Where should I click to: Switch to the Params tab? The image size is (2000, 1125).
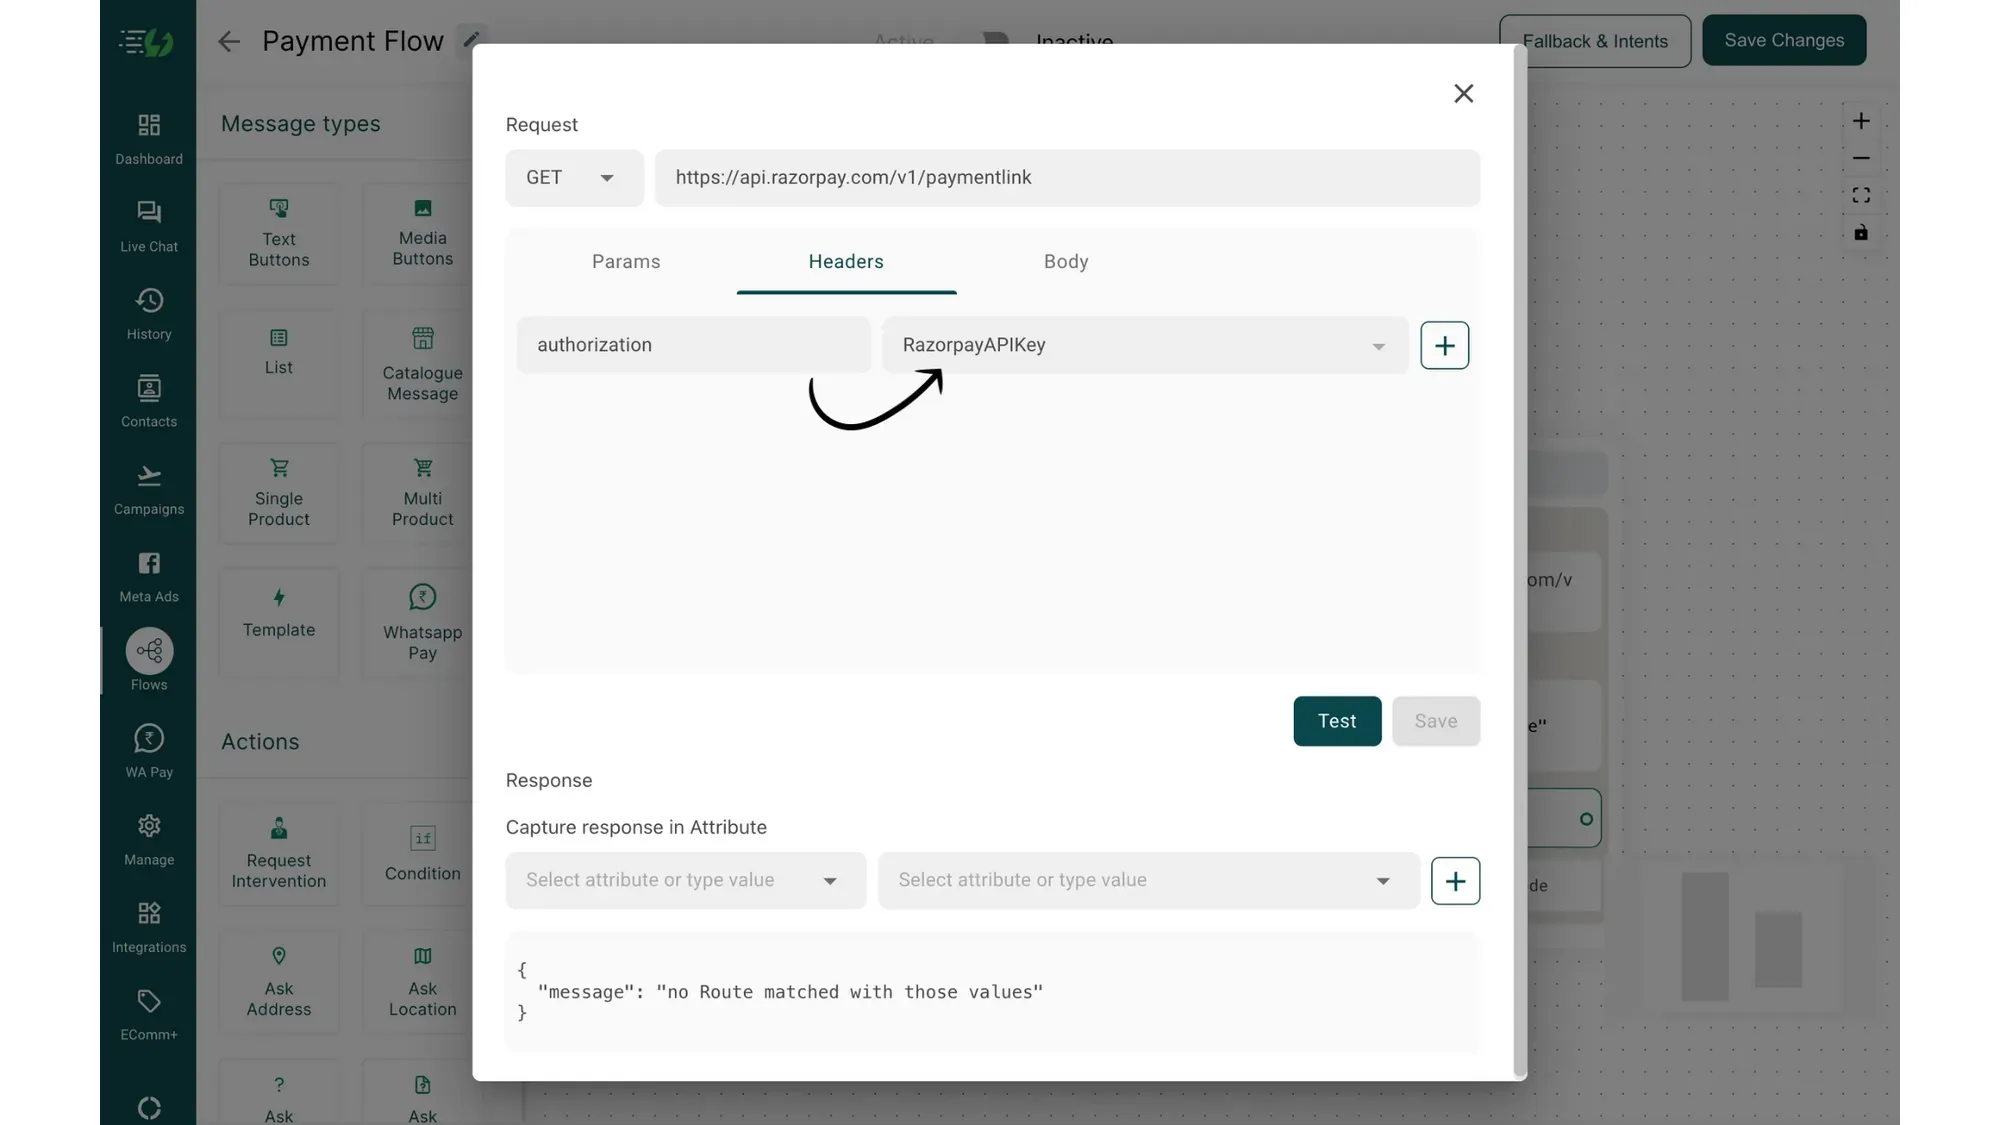(x=626, y=261)
